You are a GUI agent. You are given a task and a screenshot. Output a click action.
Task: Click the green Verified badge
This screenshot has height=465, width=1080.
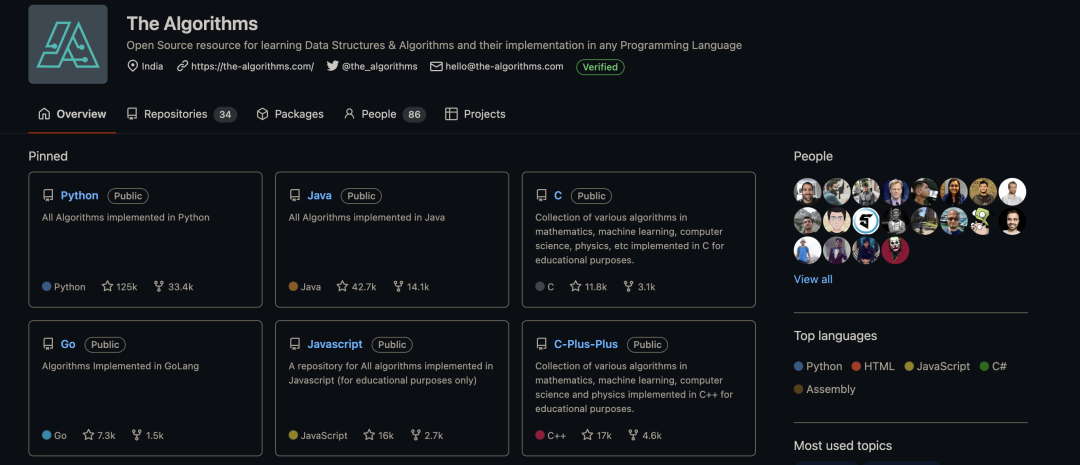pos(600,66)
